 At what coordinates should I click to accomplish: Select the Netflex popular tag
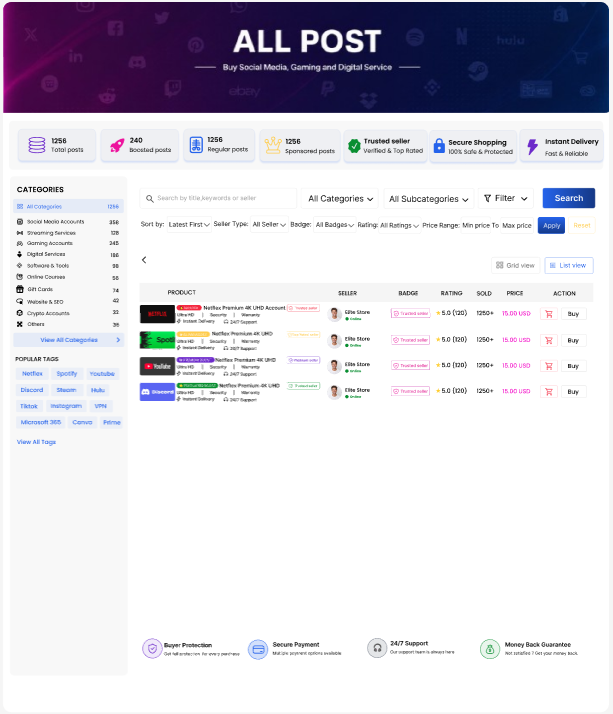pyautogui.click(x=32, y=373)
